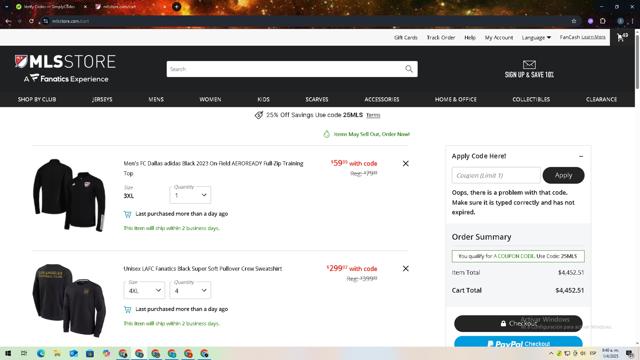This screenshot has width=640, height=360.
Task: Open the Scarves menu
Action: tap(317, 99)
